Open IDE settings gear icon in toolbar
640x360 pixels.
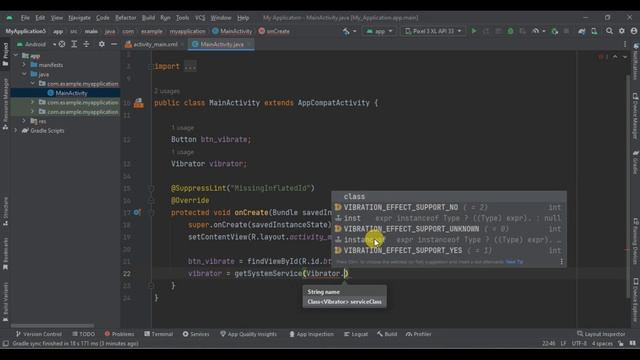(x=622, y=31)
